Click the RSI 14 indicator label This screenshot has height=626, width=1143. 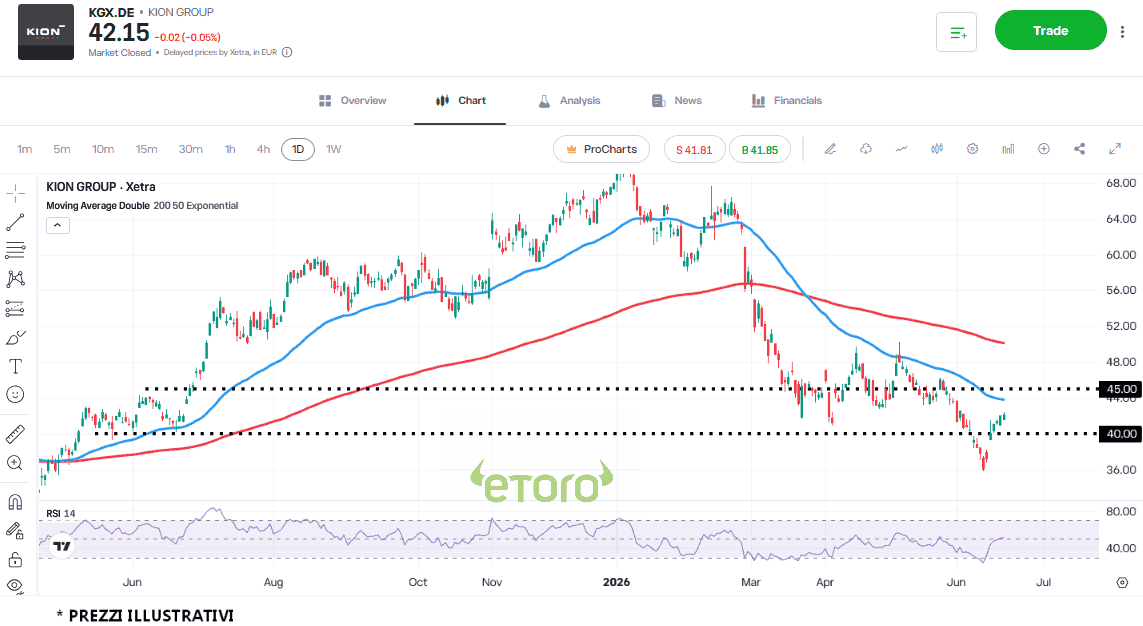point(61,514)
